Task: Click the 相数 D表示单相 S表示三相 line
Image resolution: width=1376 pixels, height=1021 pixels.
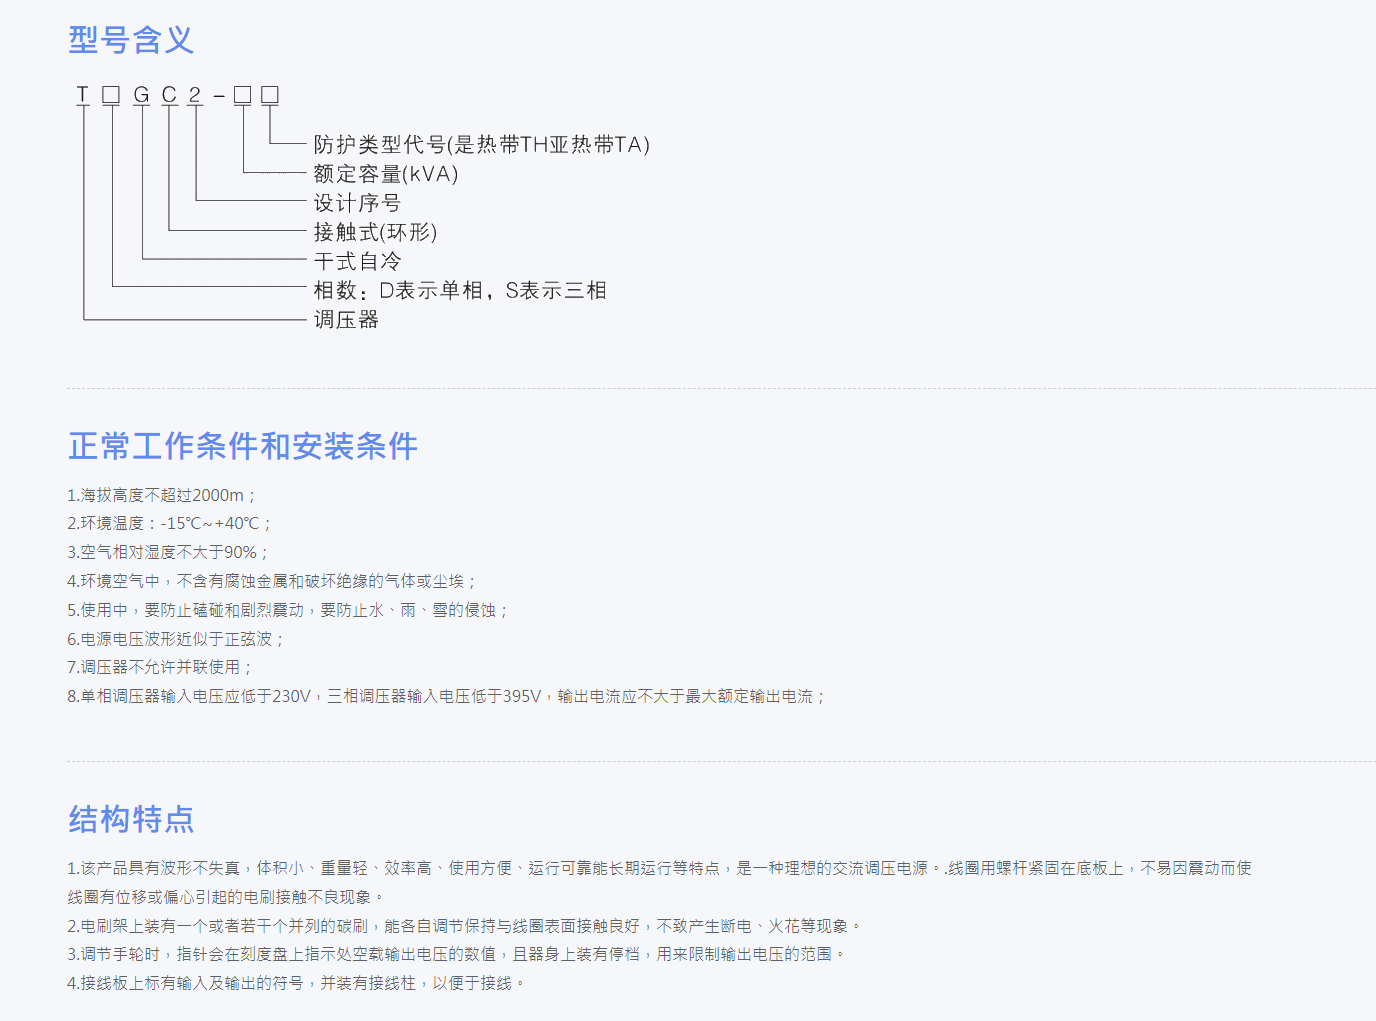Action: tap(460, 291)
